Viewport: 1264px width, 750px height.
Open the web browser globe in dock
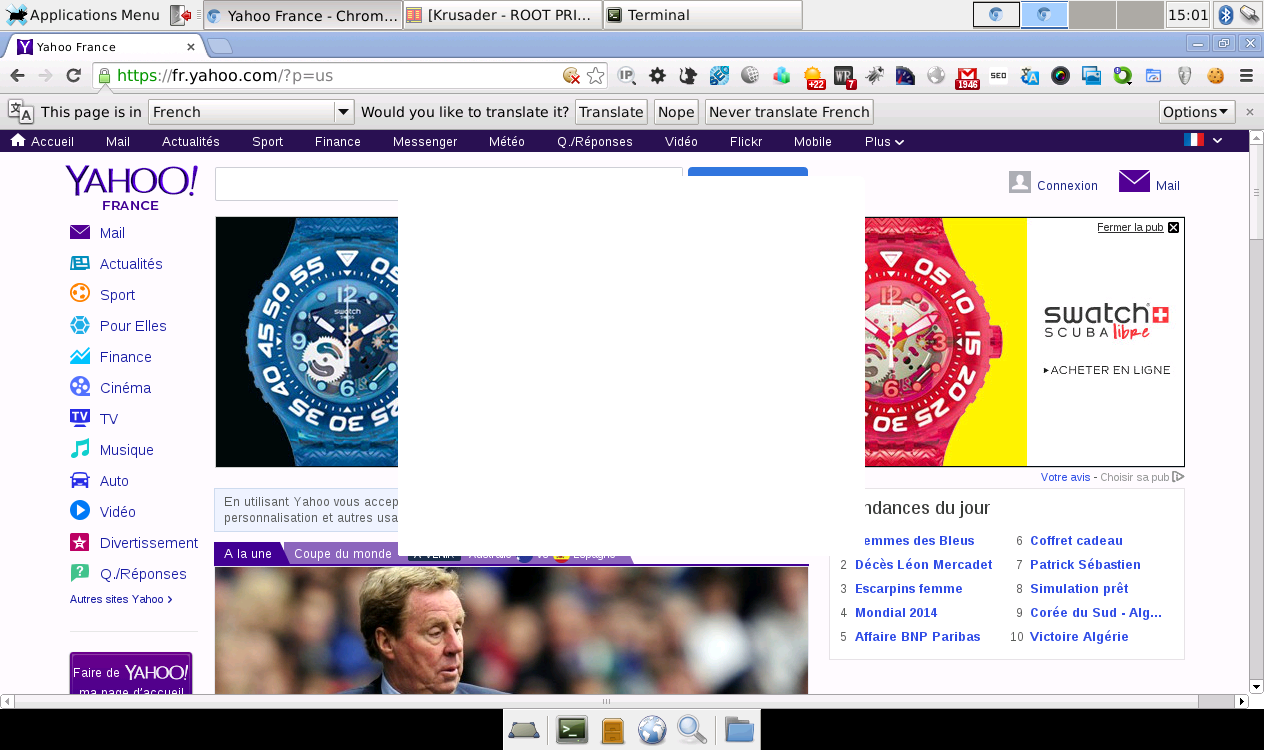[x=652, y=730]
